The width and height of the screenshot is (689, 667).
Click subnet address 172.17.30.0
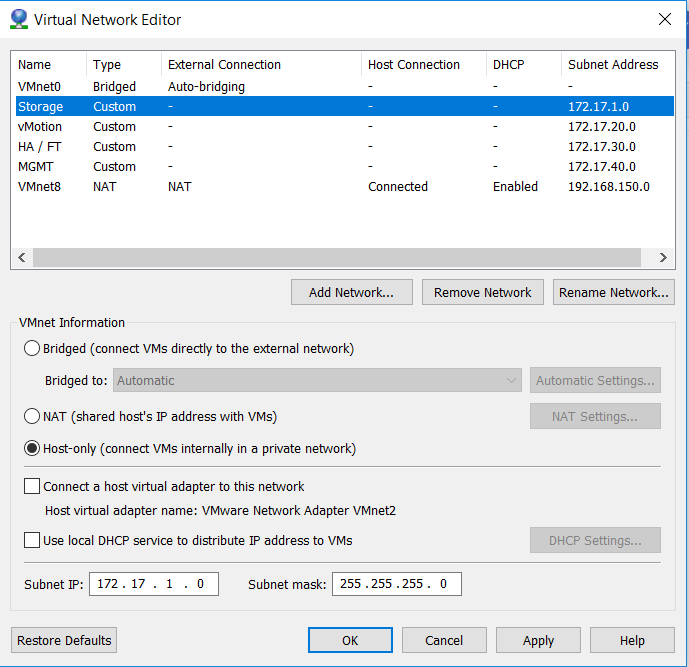(x=602, y=146)
